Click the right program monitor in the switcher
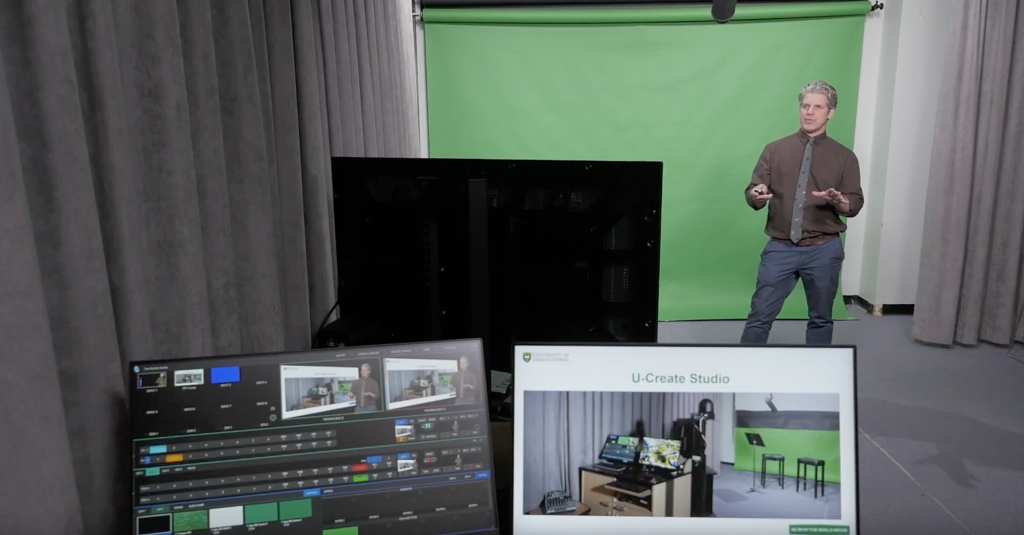Image resolution: width=1024 pixels, height=535 pixels. pyautogui.click(x=434, y=383)
